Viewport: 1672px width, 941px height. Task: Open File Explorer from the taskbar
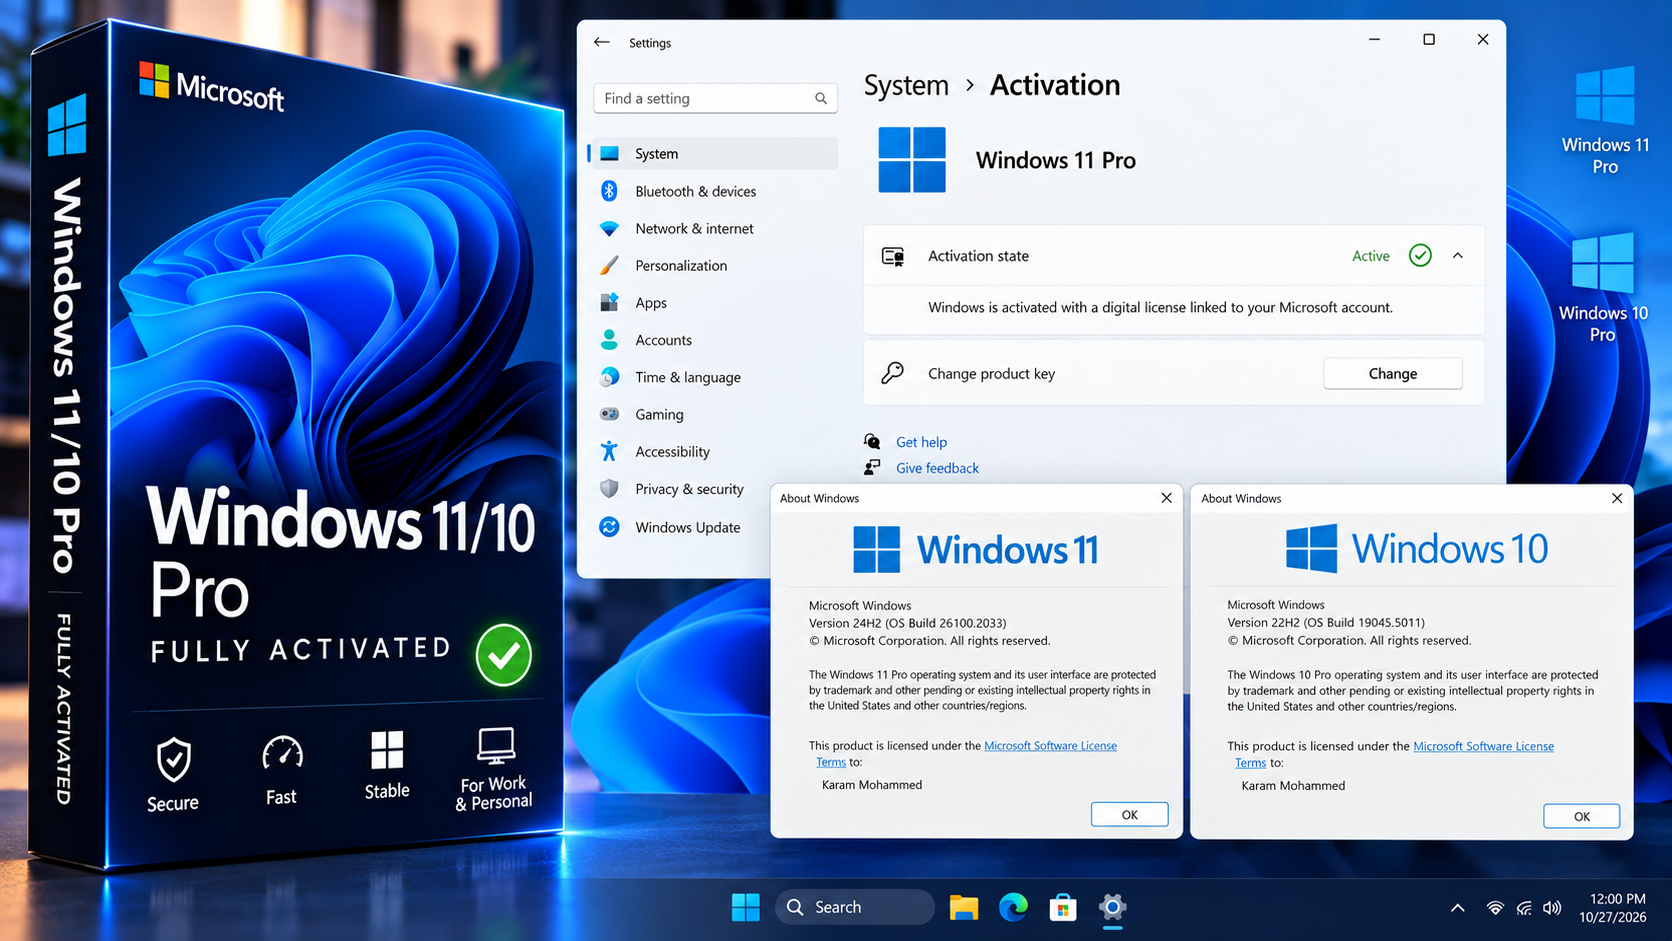(964, 907)
